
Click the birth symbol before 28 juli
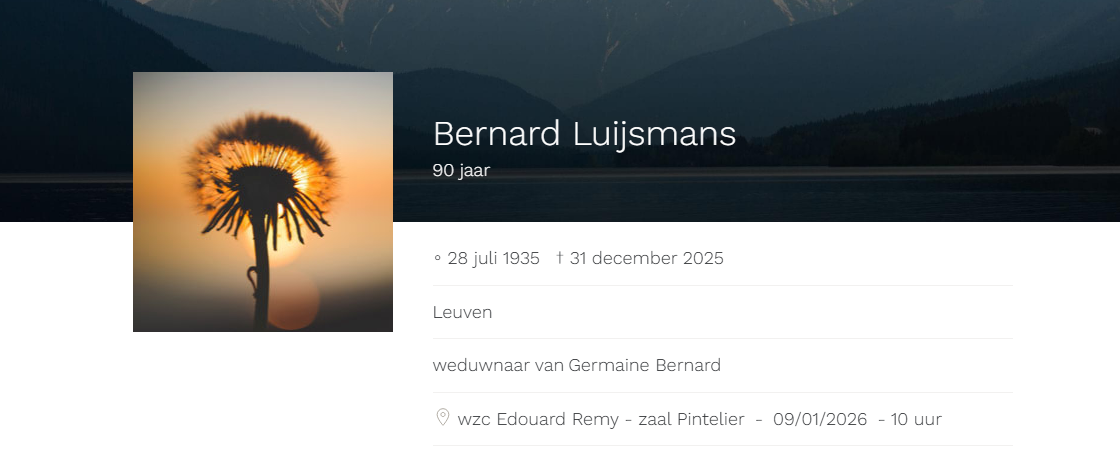point(437,258)
